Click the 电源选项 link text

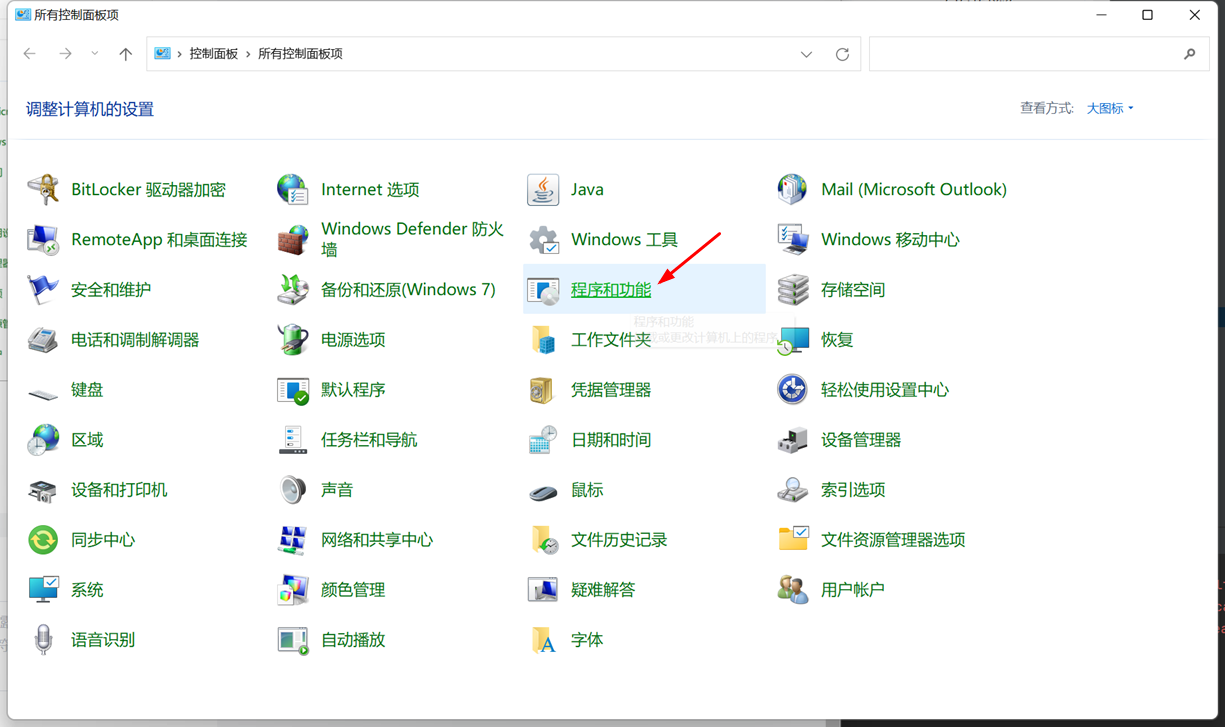[353, 340]
